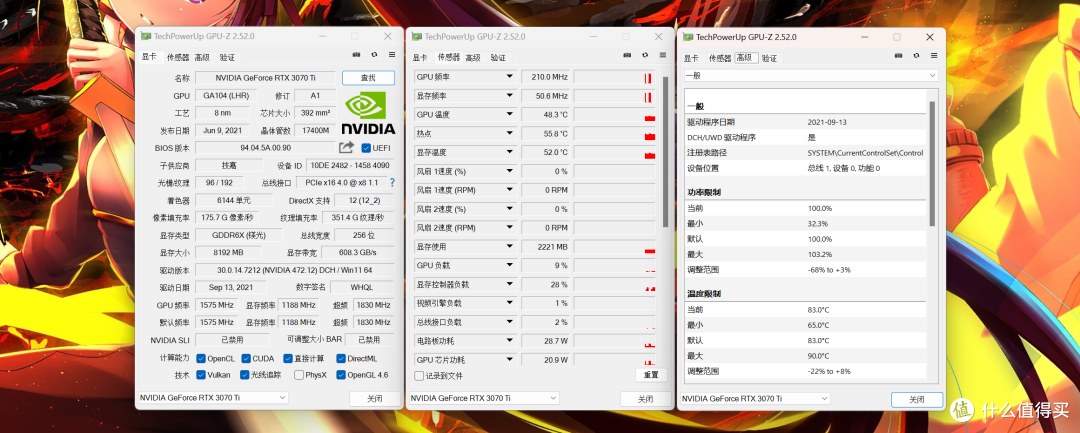1080x433 pixels.
Task: Click the GPU 温度 sensor graph
Action: tap(614, 114)
